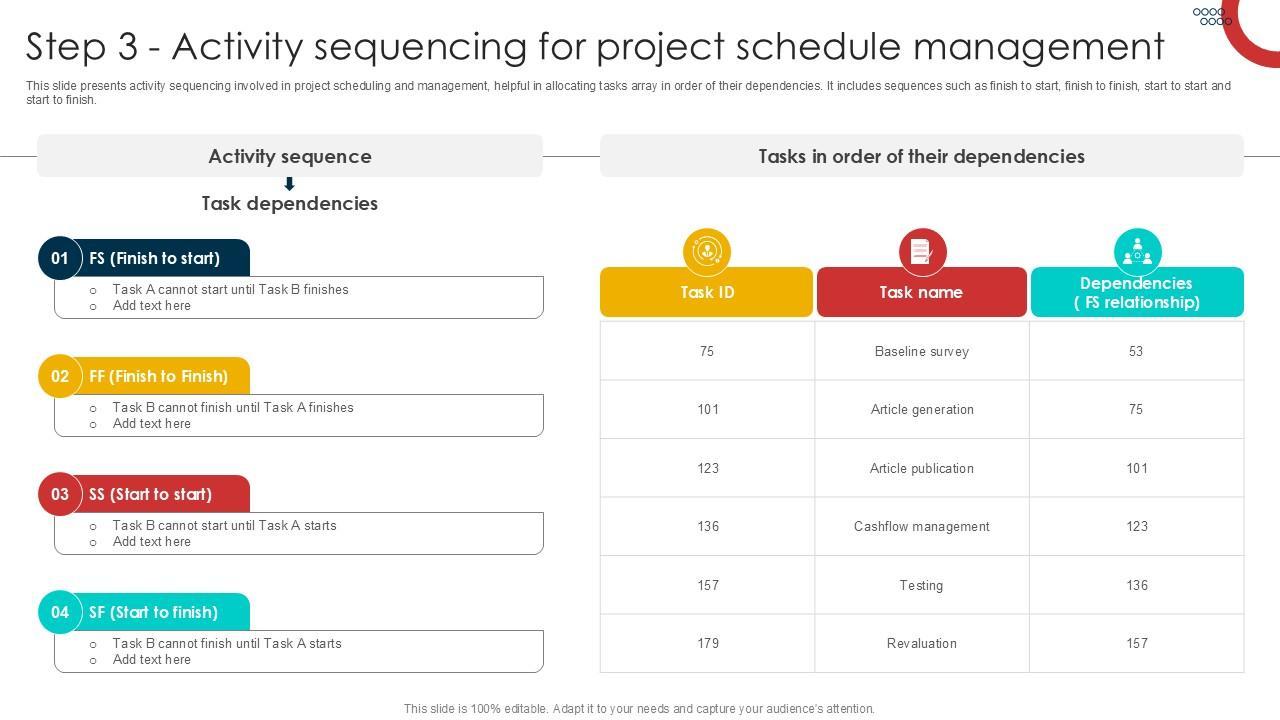
Task: Click the Baseline survey table cell
Action: pos(921,351)
